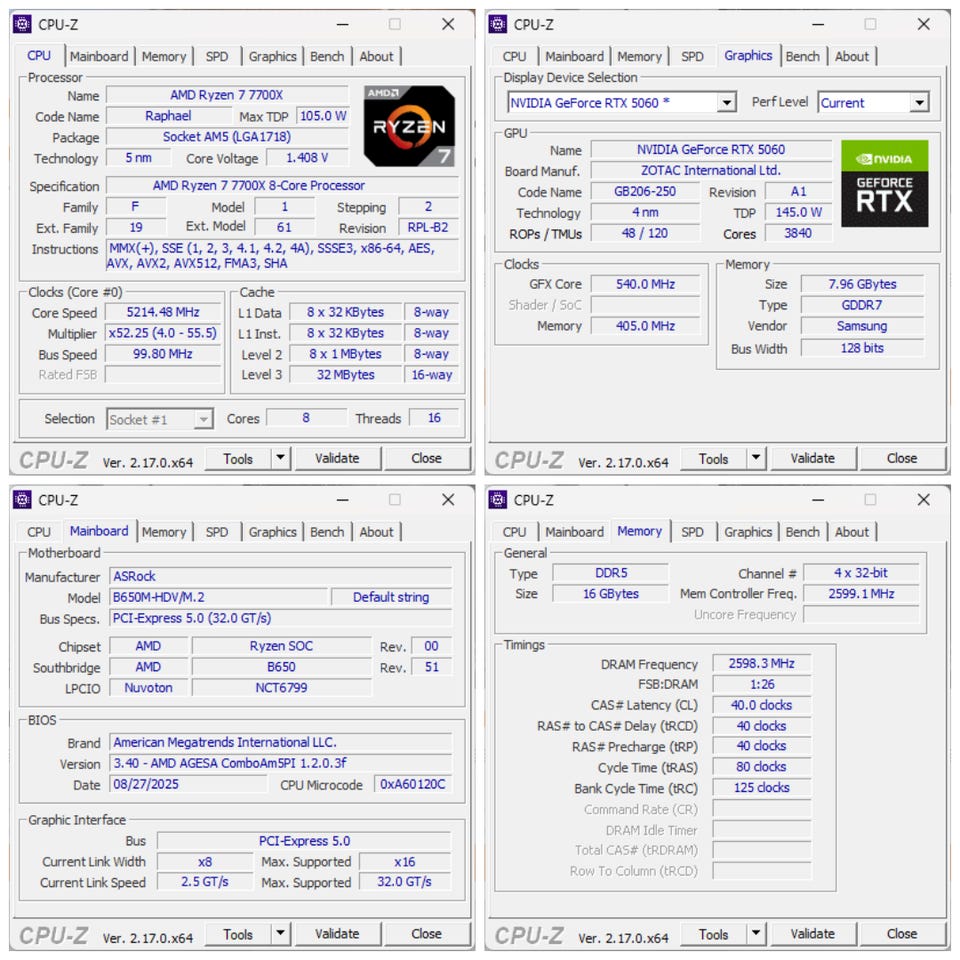Expand the Socket #1 selection dropdown
This screenshot has height=960, width=960.
[203, 419]
